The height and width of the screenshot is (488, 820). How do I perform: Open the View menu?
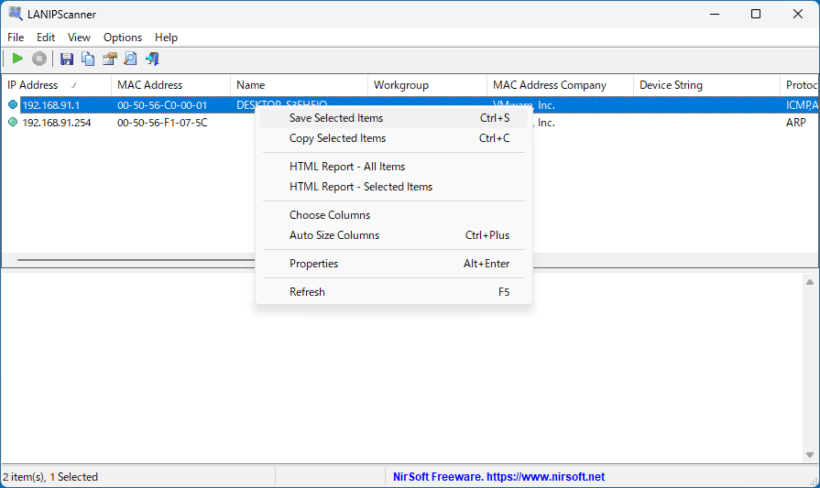tap(79, 38)
